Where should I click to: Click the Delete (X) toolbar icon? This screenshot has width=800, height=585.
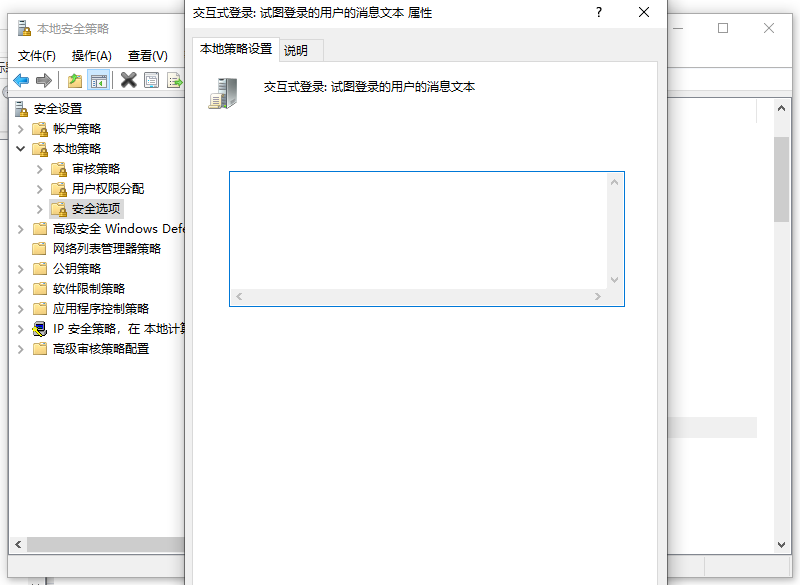(x=128, y=80)
